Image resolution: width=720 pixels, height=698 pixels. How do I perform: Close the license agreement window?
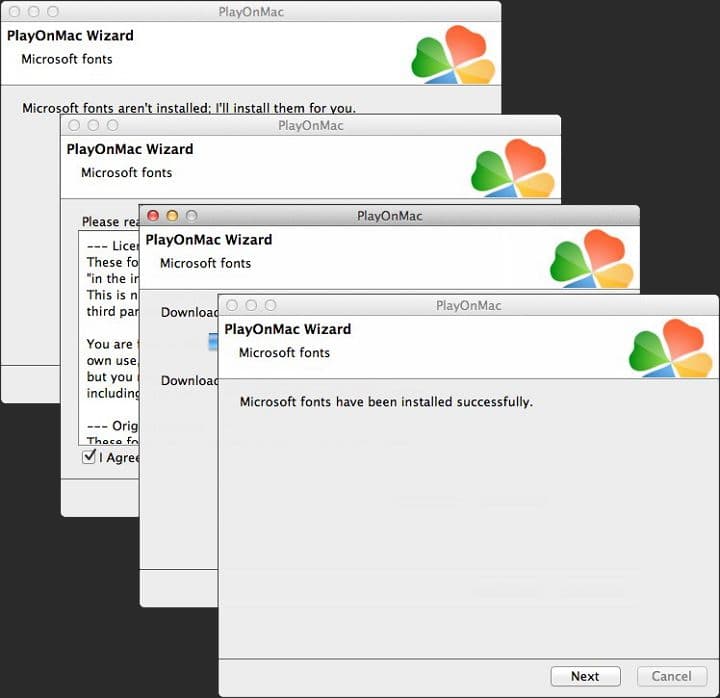pos(74,125)
